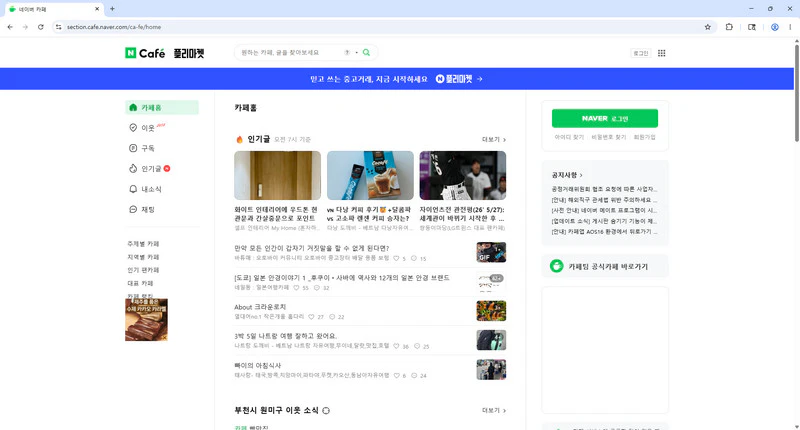Image resolution: width=800 pixels, height=430 pixels.
Task: Click 카페팀 공식카페 바로가기 link
Action: pyautogui.click(x=605, y=266)
